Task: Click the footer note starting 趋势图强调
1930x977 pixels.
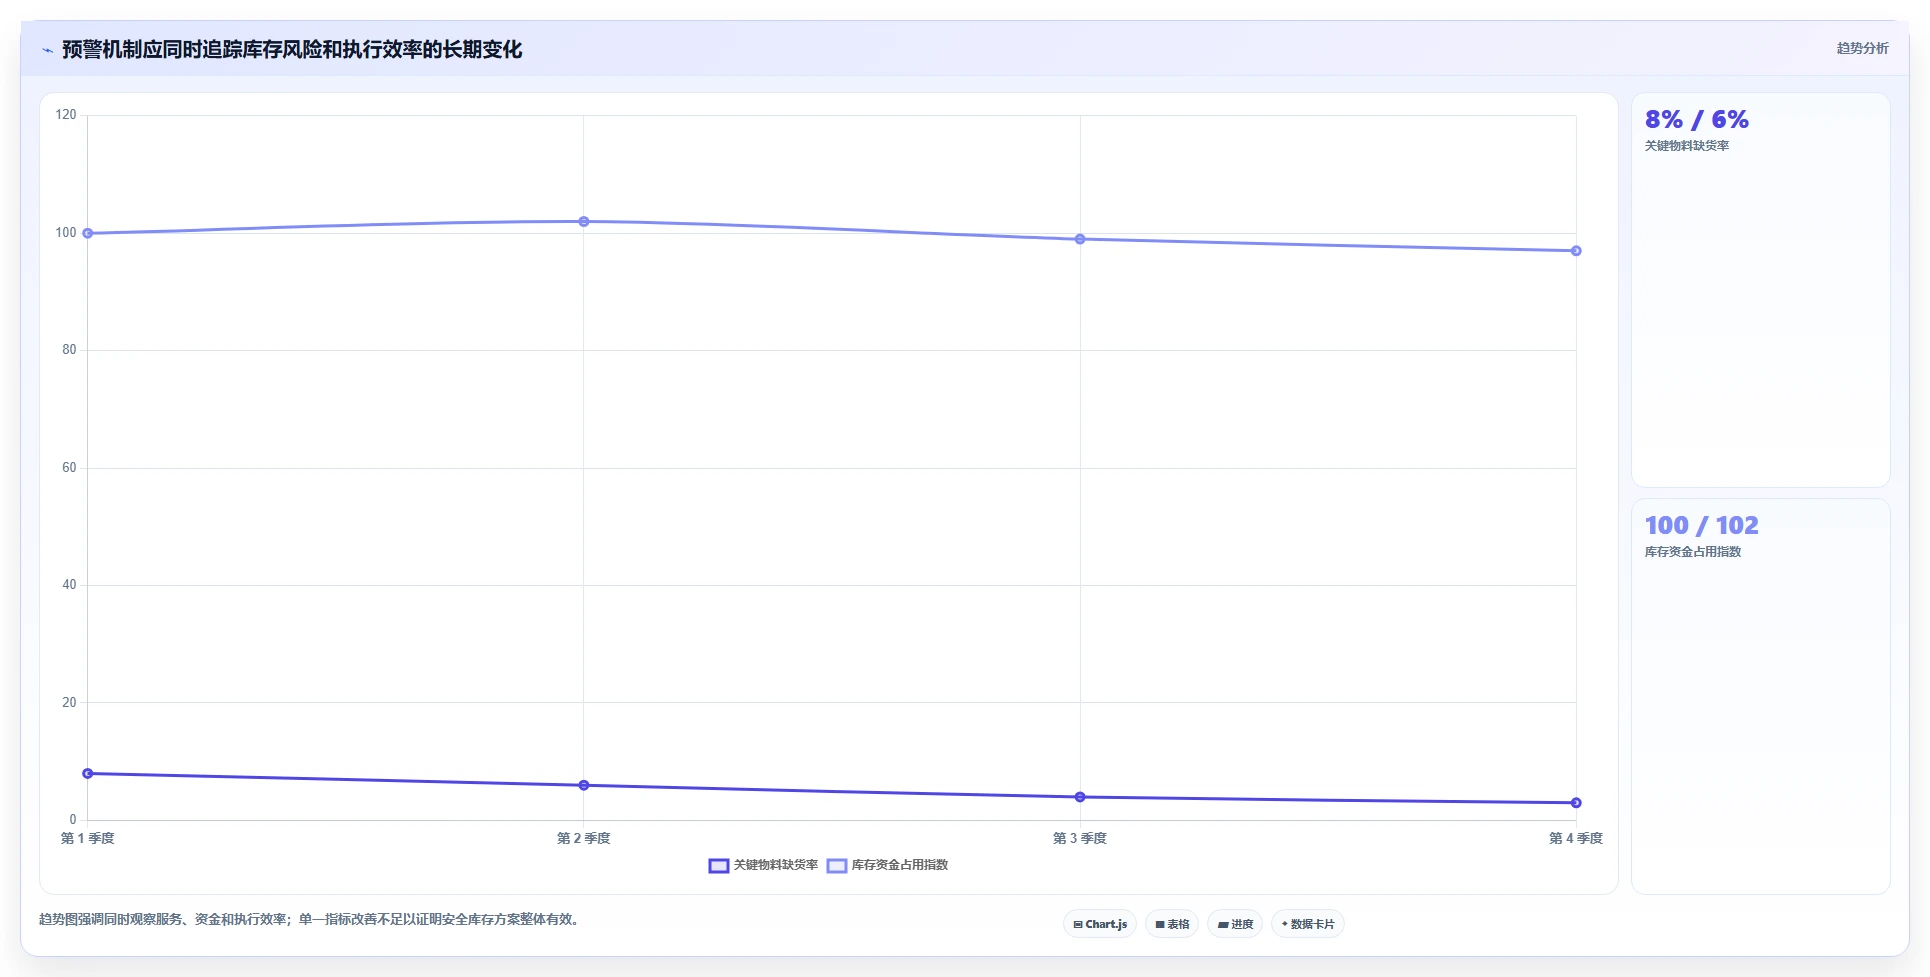Action: click(311, 919)
